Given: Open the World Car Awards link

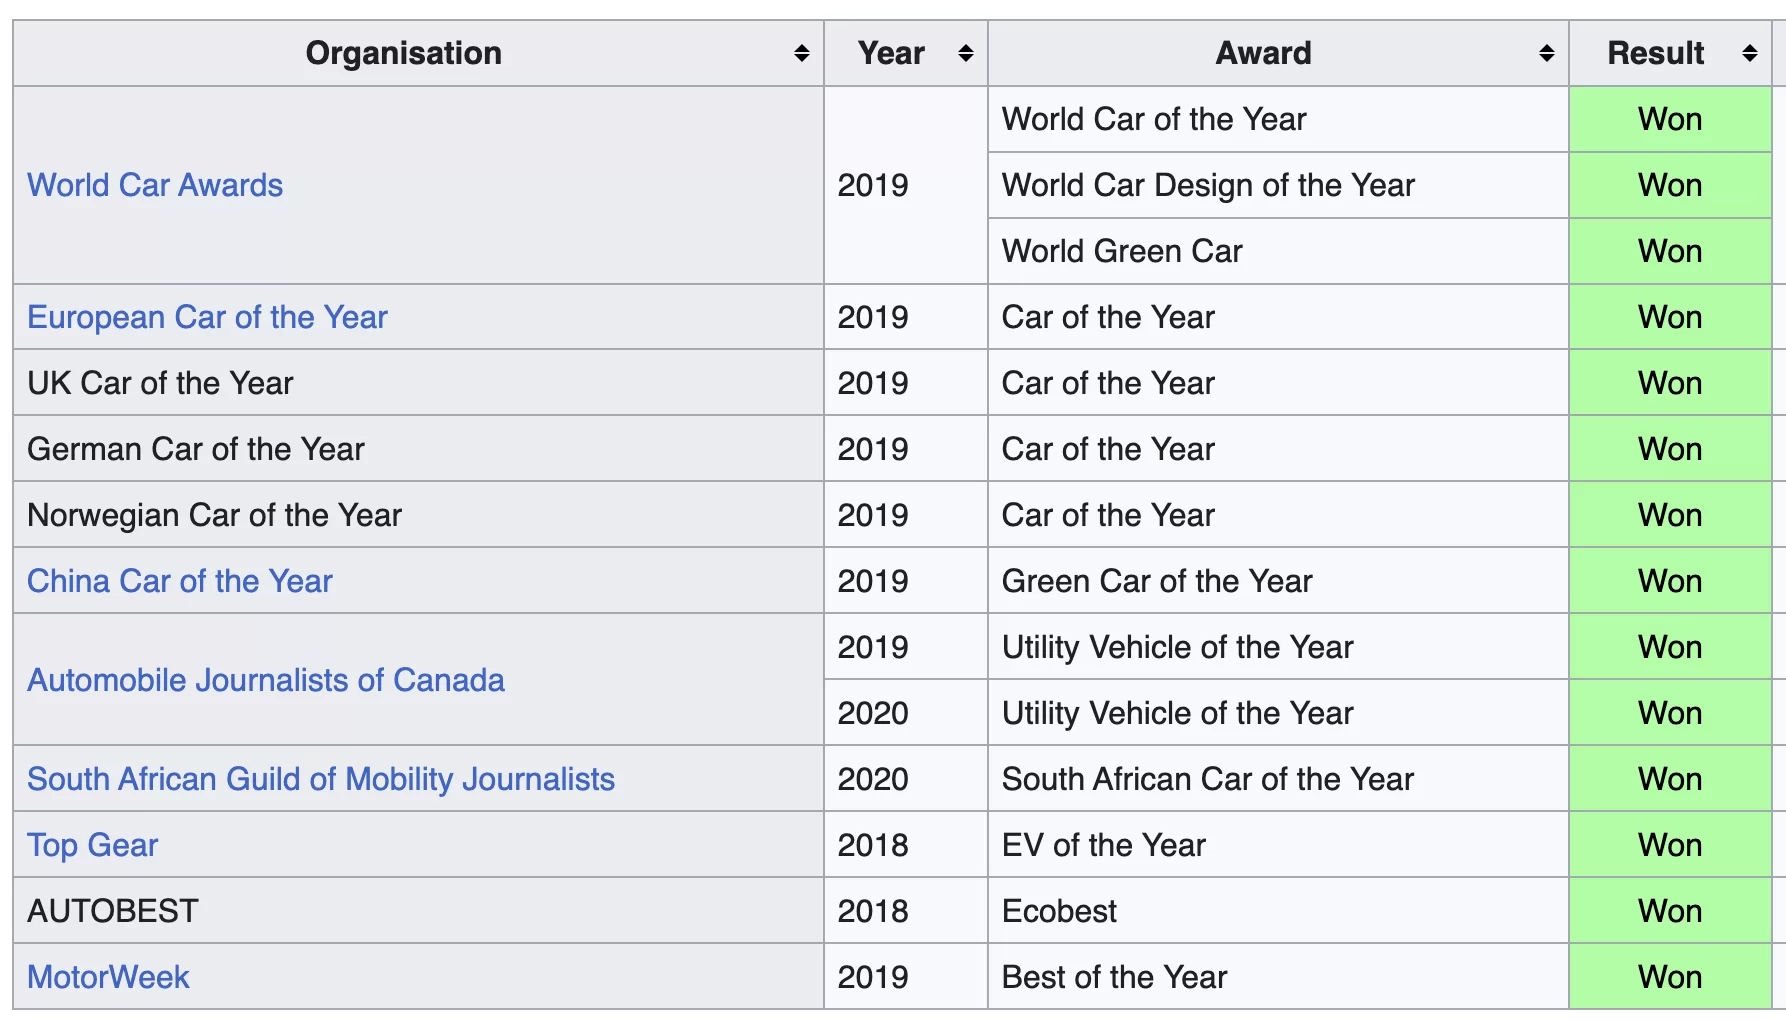Looking at the screenshot, I should coord(155,185).
